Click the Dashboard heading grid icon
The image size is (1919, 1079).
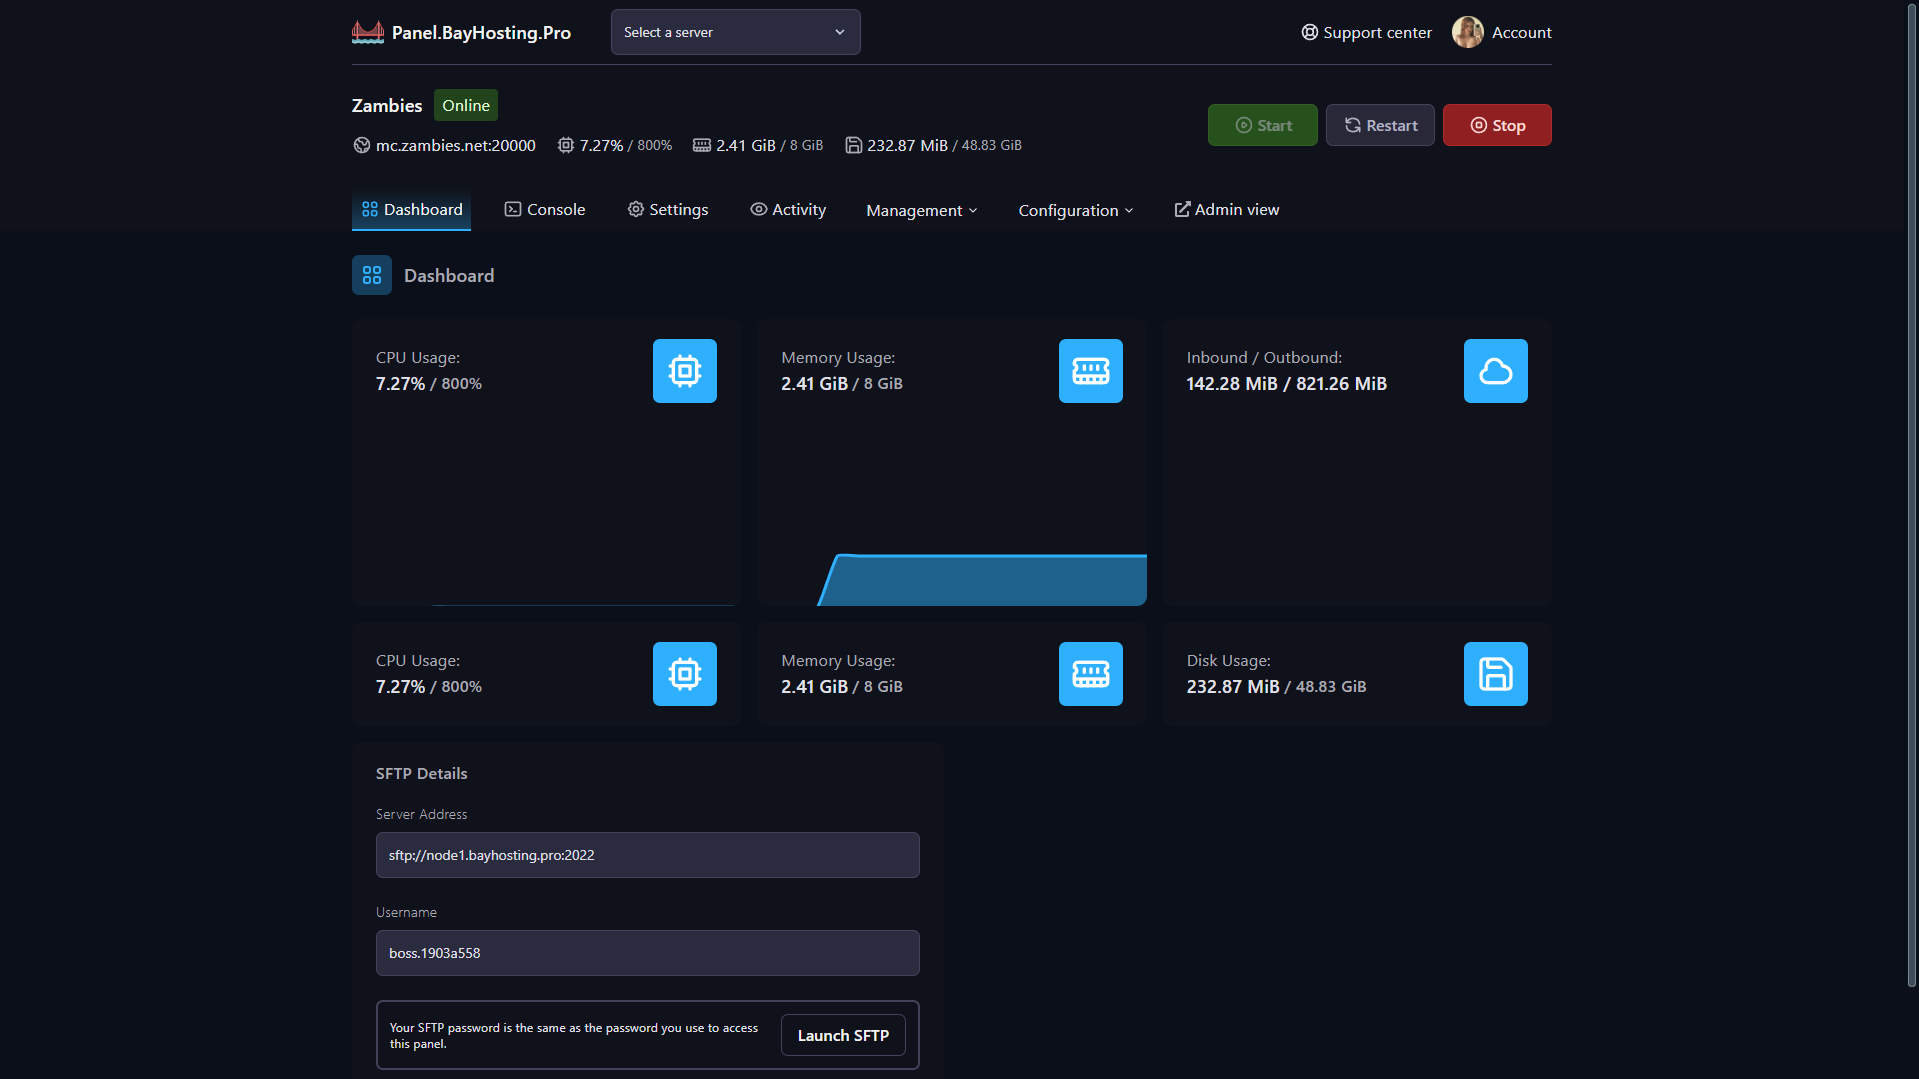point(372,275)
